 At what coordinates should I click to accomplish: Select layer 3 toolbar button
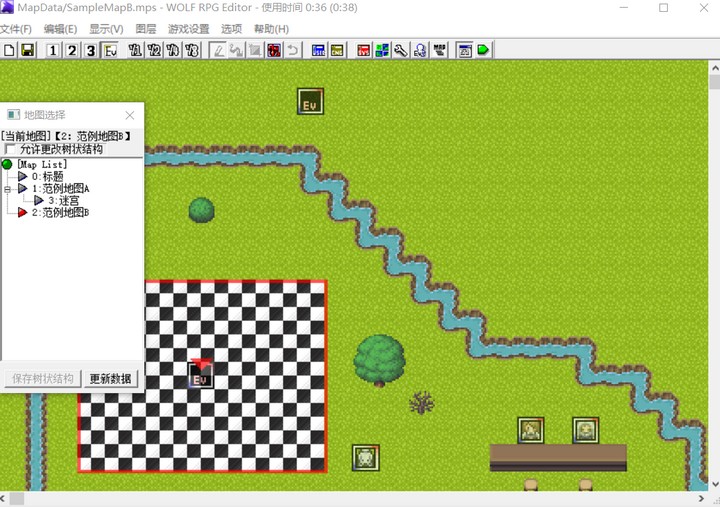[90, 50]
